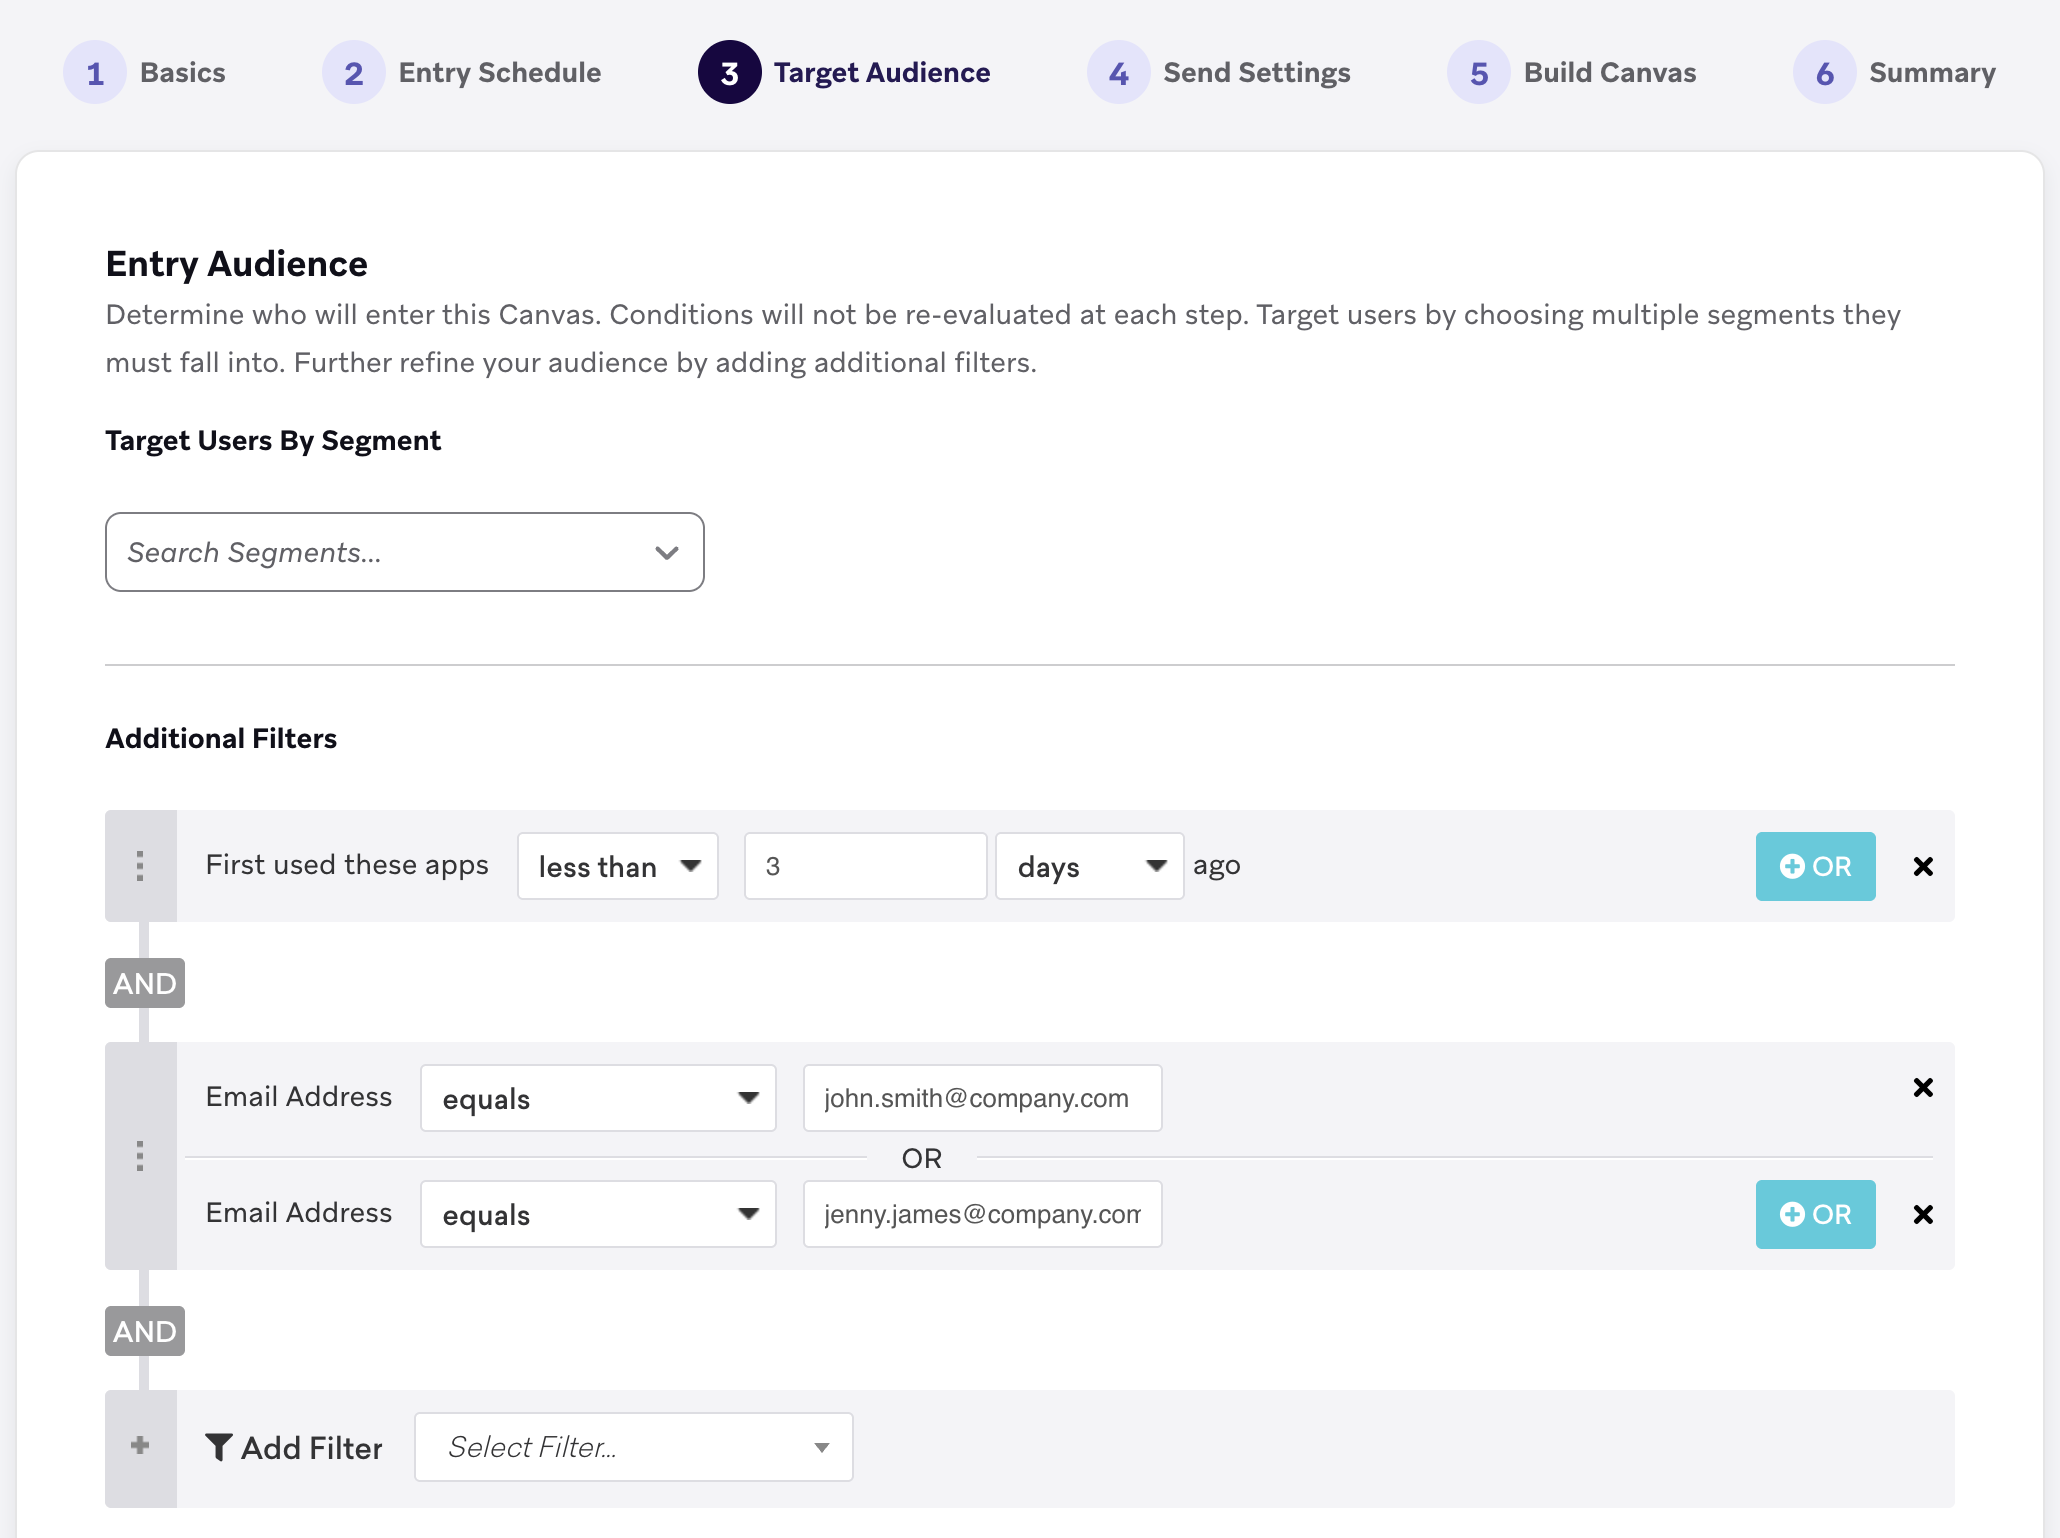Toggle the second AND operator badge
This screenshot has width=2060, height=1538.
(x=145, y=1331)
